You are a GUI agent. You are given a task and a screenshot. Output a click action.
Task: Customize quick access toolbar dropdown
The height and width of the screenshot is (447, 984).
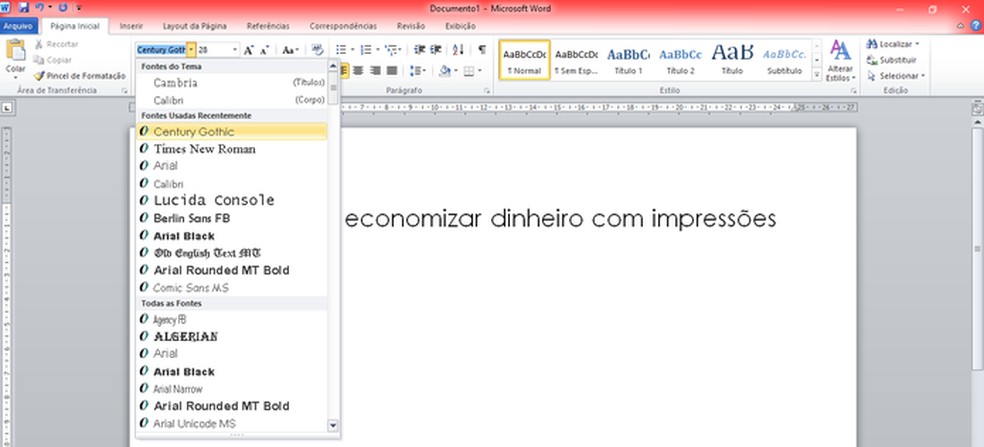click(78, 8)
